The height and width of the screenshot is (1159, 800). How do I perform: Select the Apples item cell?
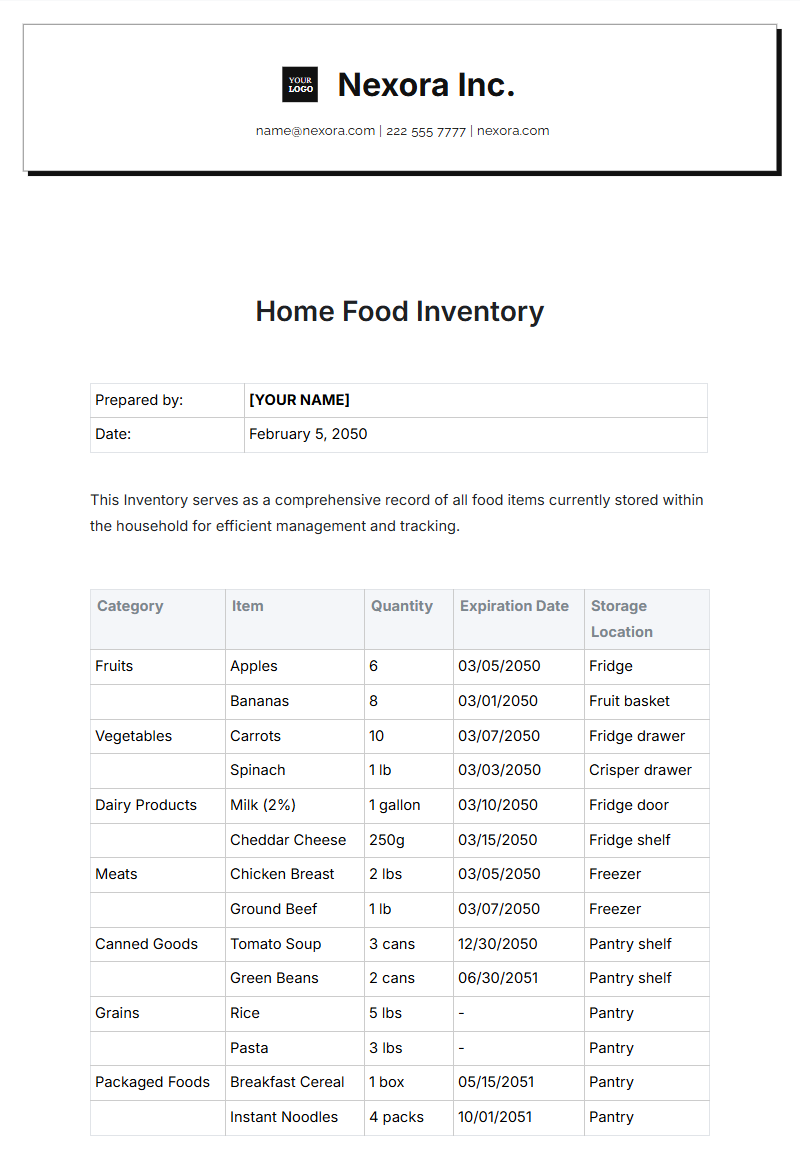254,666
